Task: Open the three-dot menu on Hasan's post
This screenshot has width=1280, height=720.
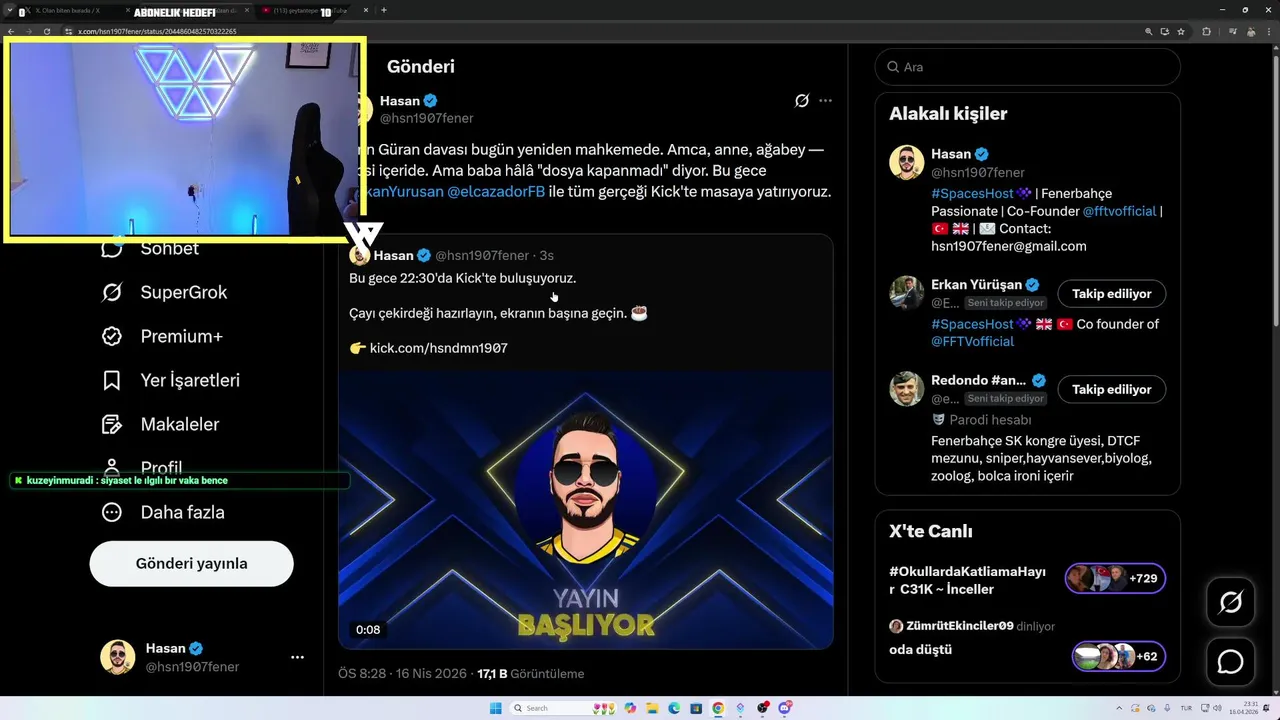Action: click(x=825, y=100)
